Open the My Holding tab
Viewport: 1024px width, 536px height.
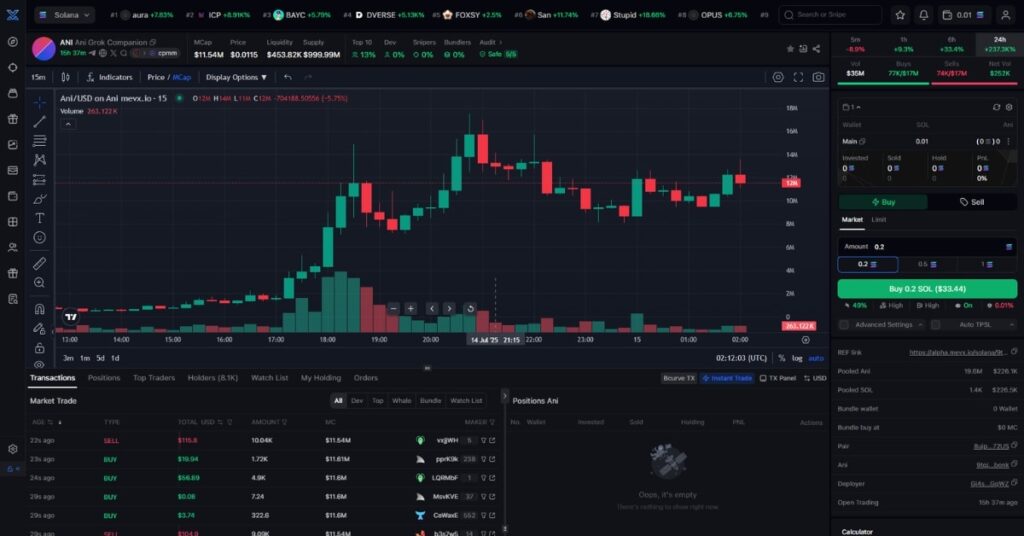321,377
